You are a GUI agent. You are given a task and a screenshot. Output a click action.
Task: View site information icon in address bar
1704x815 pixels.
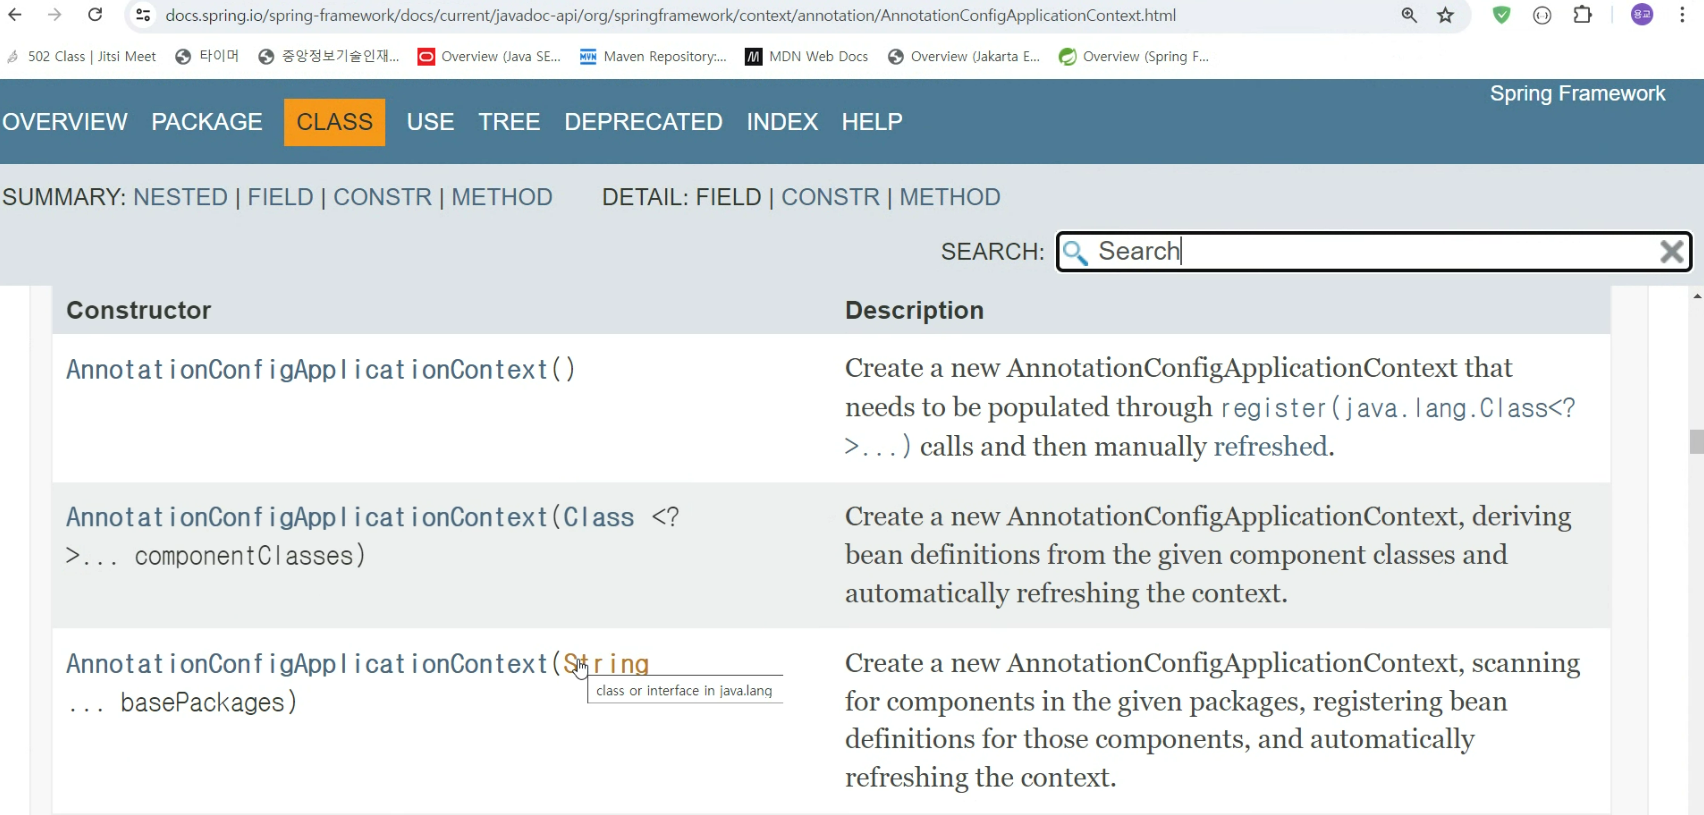[x=143, y=15]
